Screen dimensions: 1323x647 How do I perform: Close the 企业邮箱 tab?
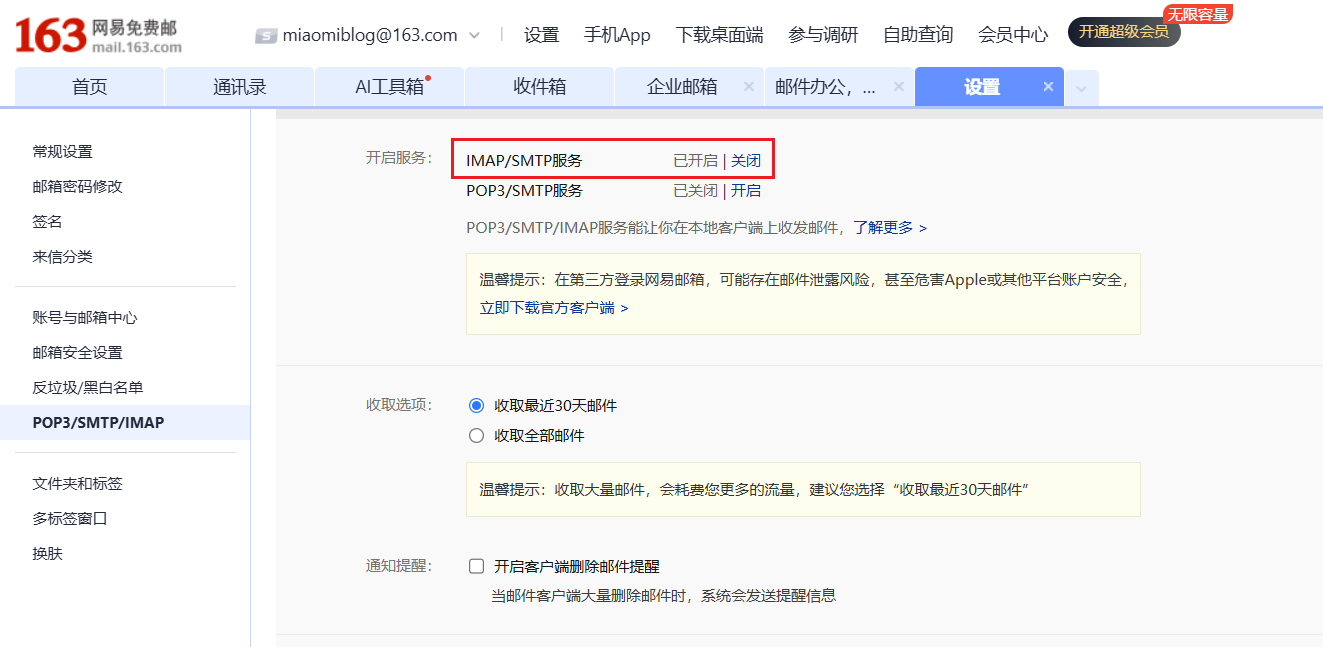click(749, 87)
